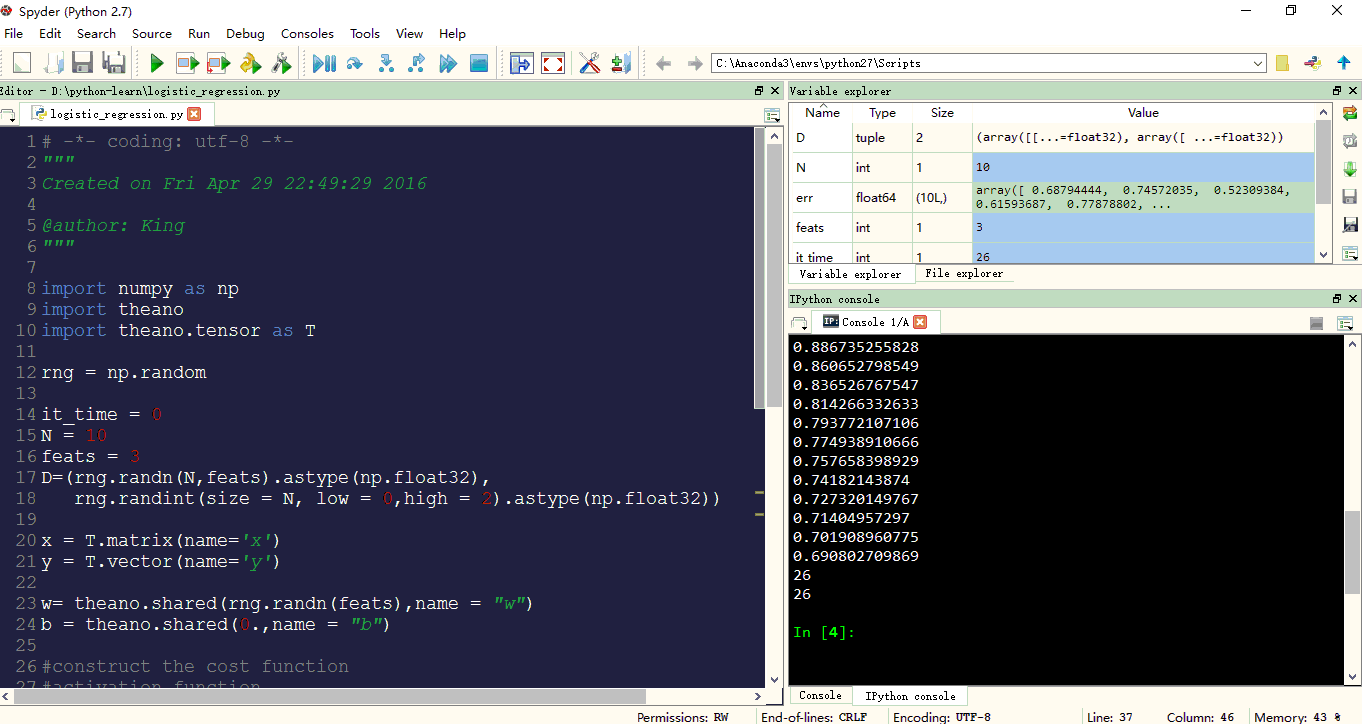Undock the Editor pane
The height and width of the screenshot is (724, 1362).
(759, 91)
